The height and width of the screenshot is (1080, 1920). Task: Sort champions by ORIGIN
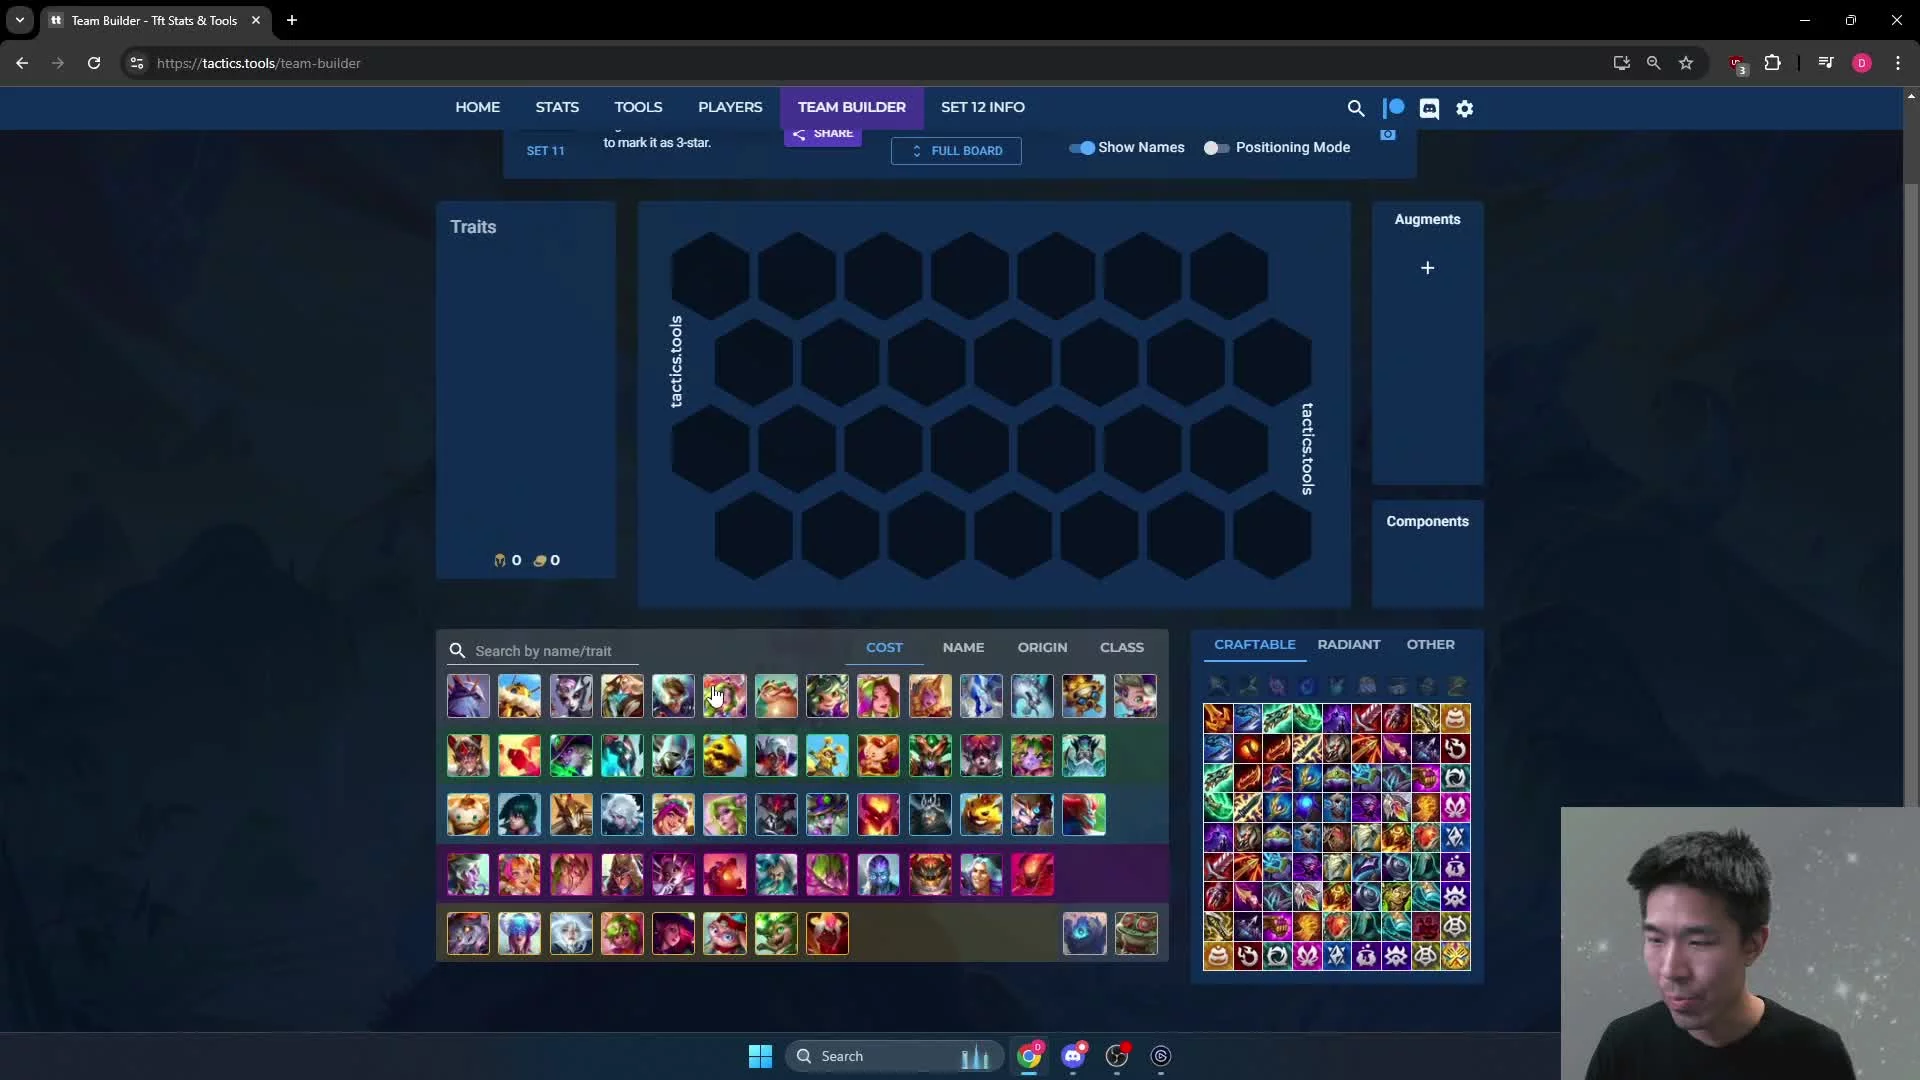point(1042,648)
